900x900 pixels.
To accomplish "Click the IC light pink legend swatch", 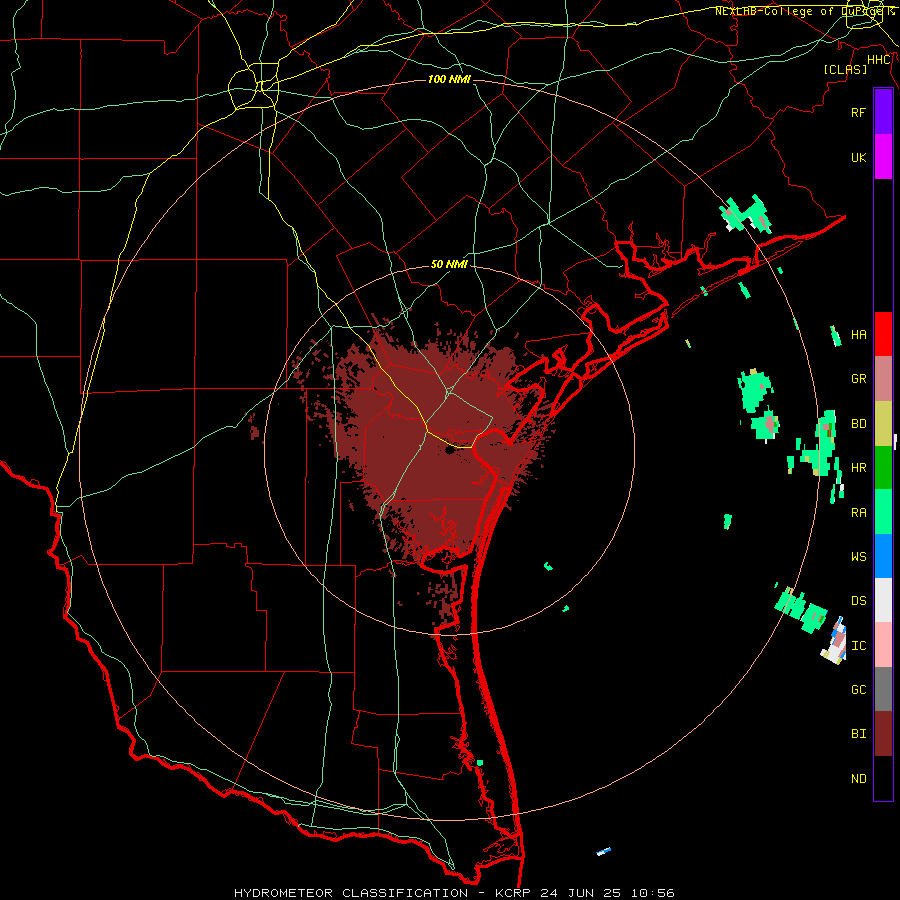I will point(883,645).
